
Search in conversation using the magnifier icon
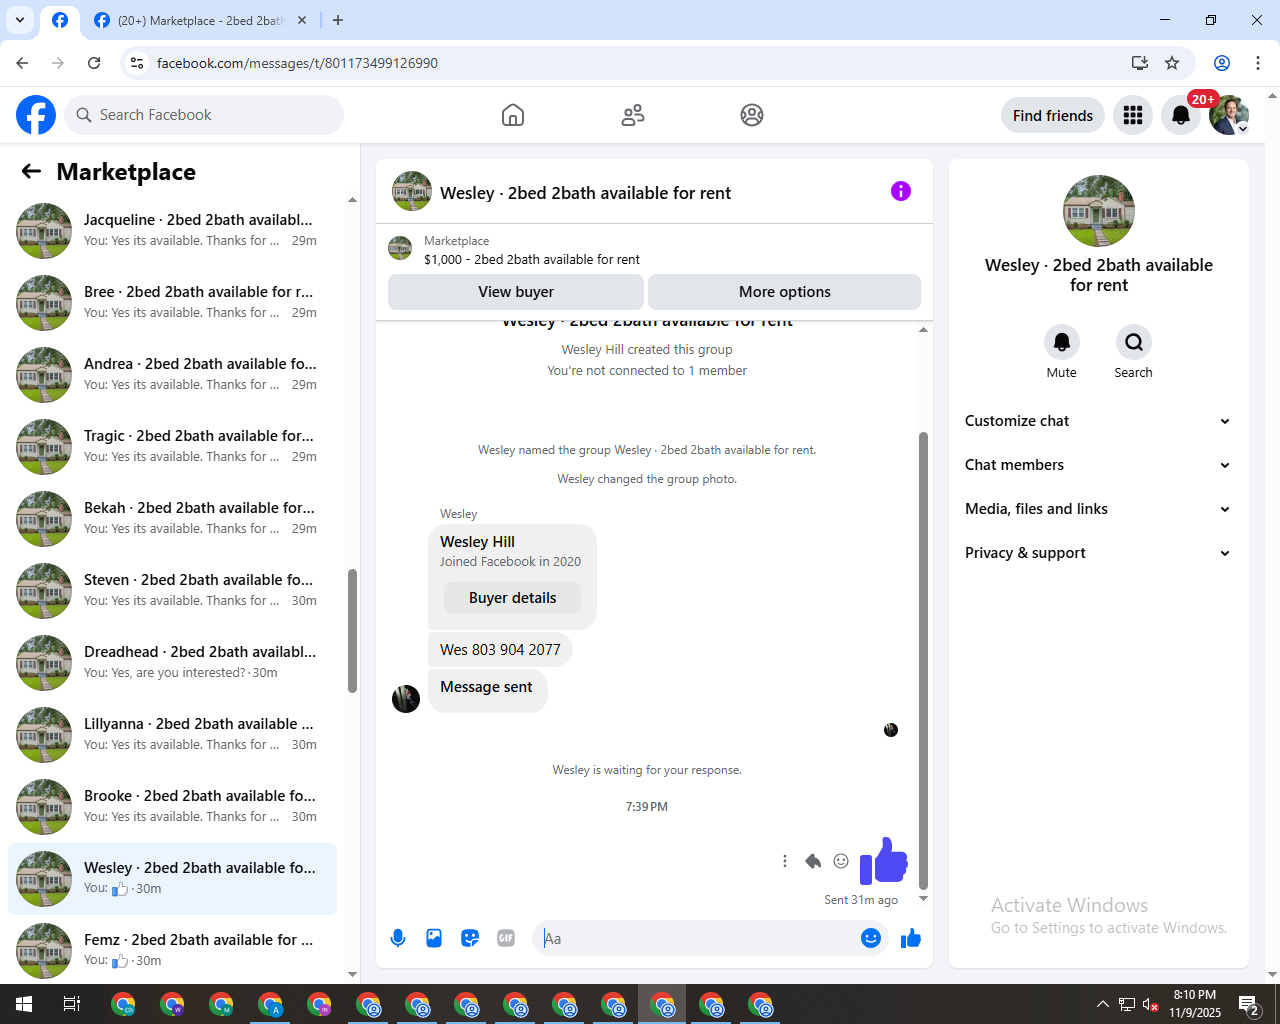pyautogui.click(x=1134, y=342)
